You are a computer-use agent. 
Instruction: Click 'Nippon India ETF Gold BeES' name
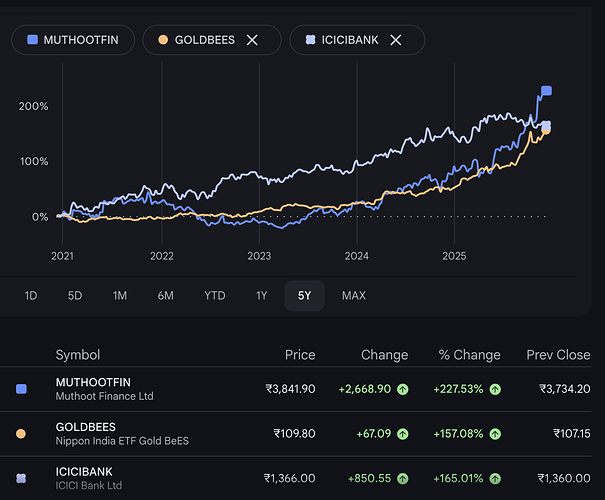pyautogui.click(x=122, y=441)
